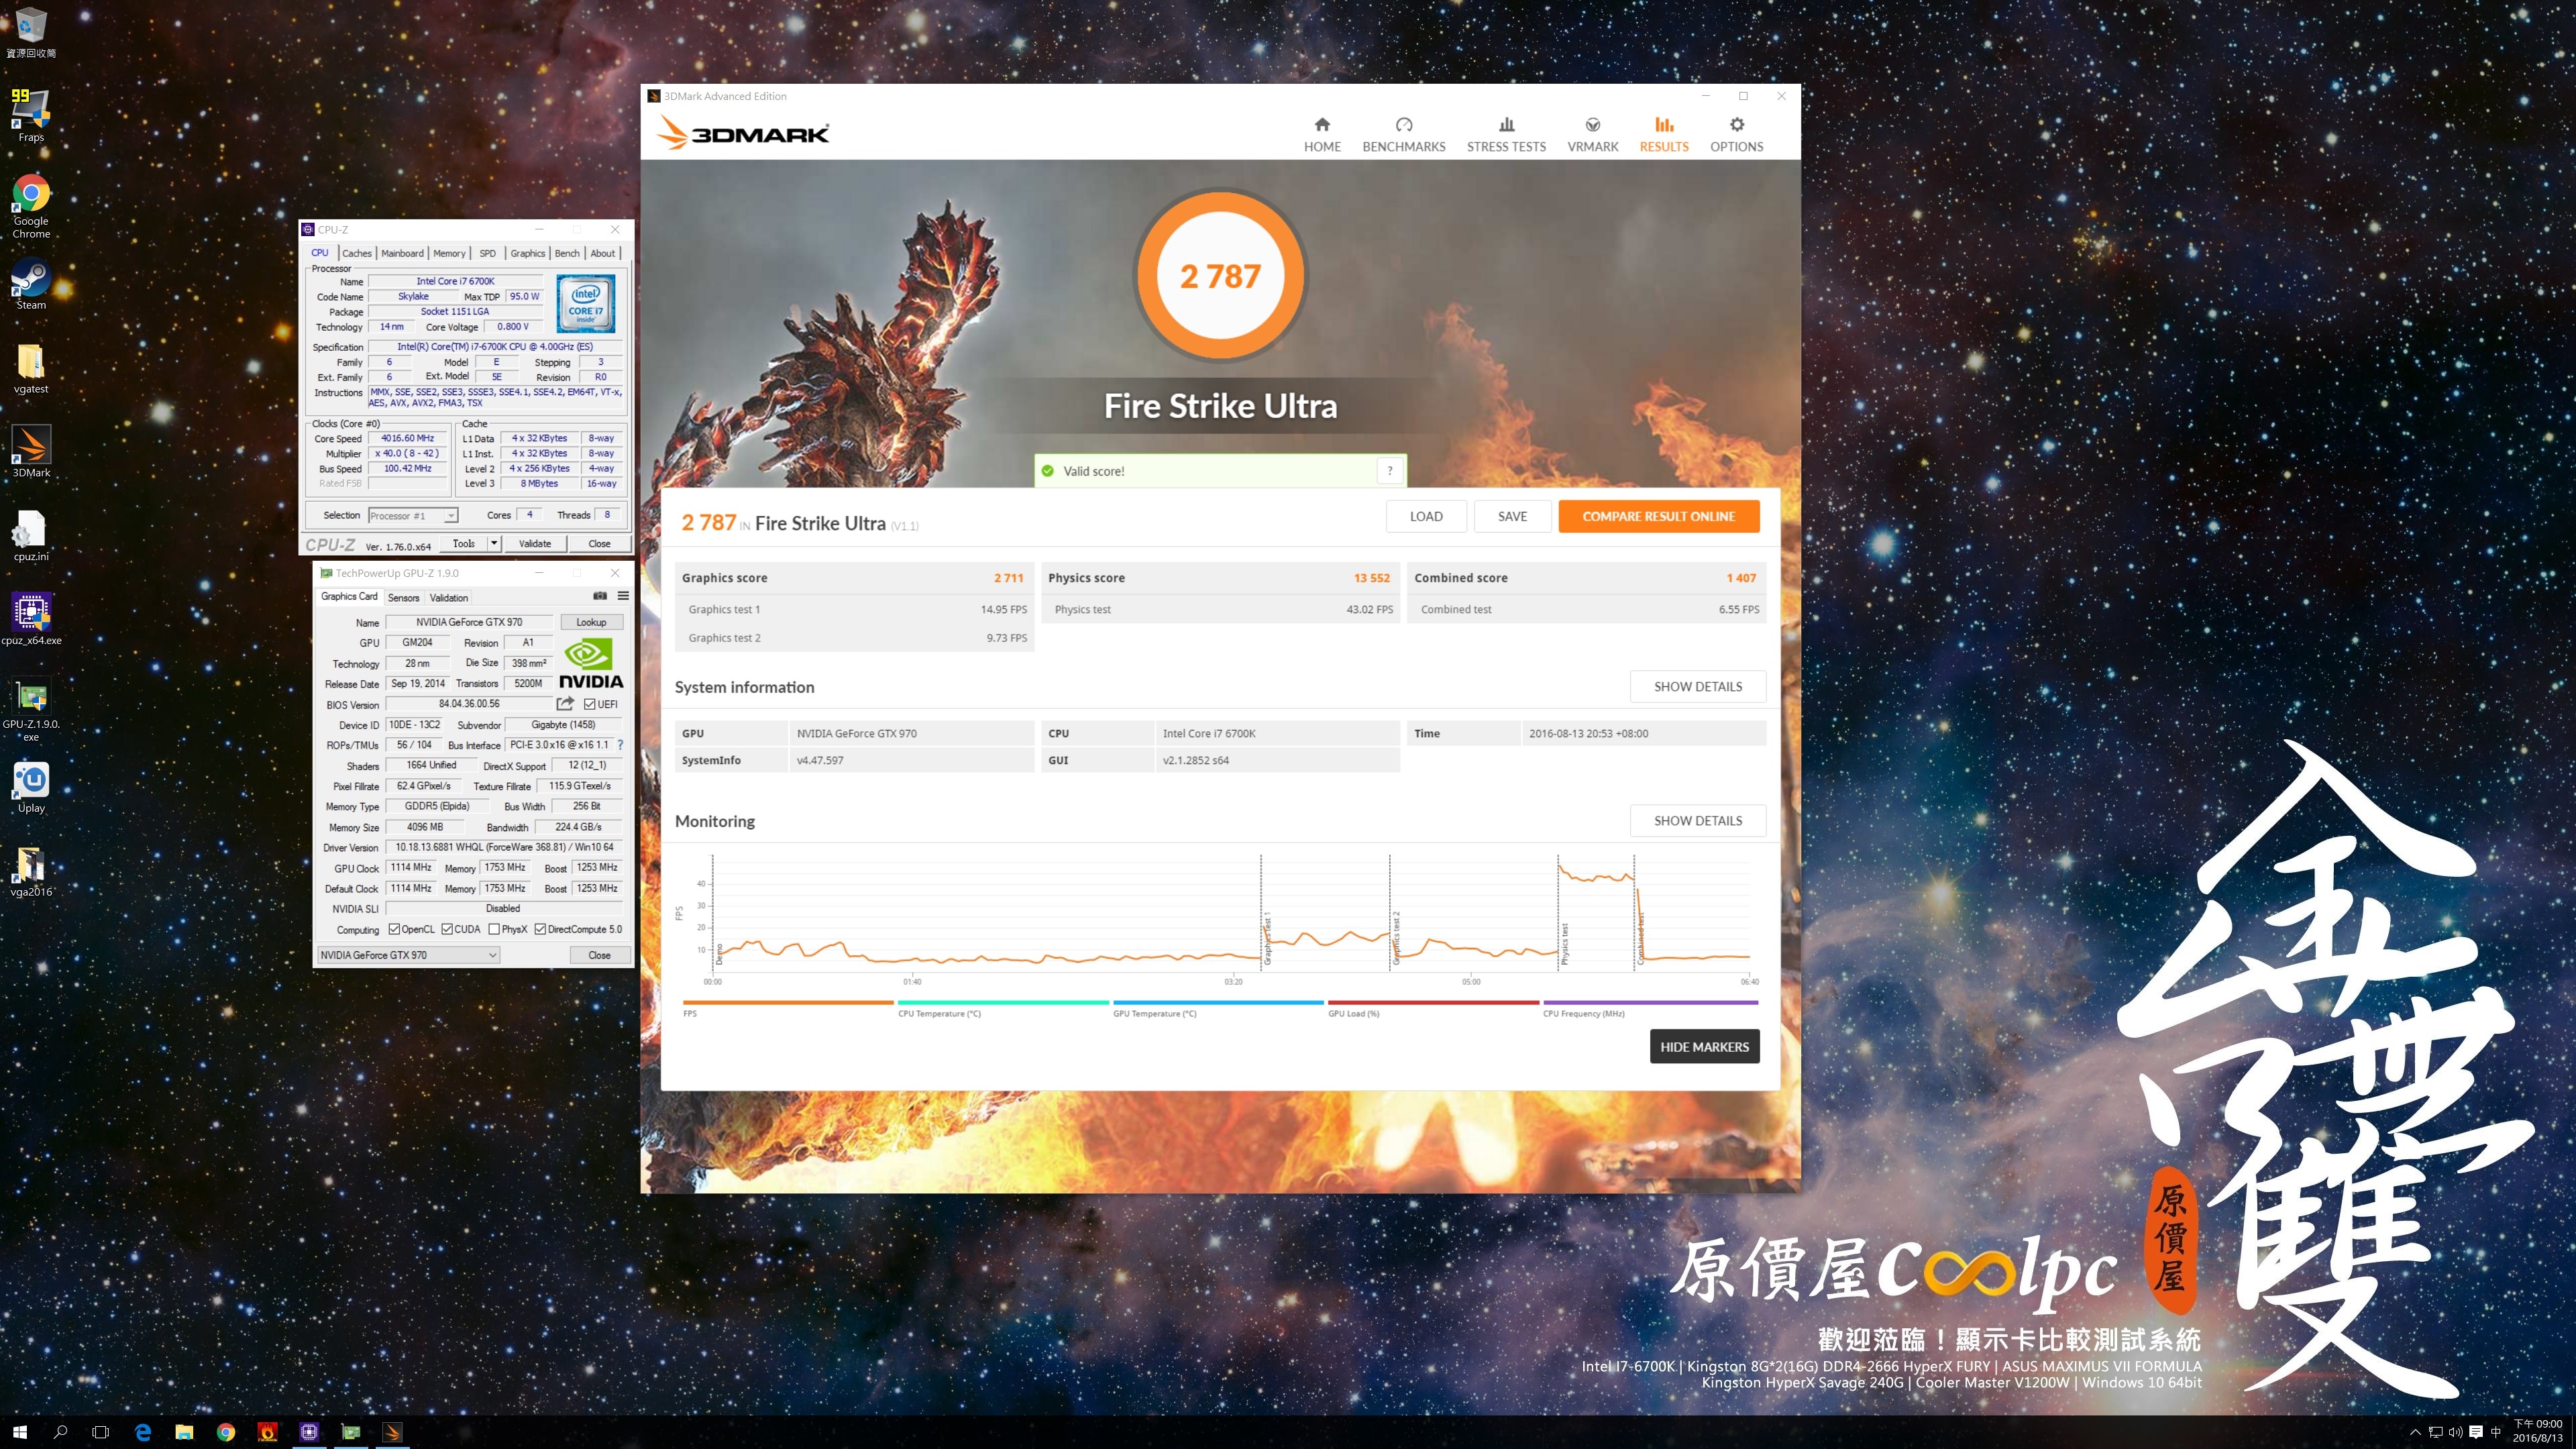Switch to Caches tab in CPU-Z
Image resolution: width=2576 pixels, height=1449 pixels.
pos(356,253)
